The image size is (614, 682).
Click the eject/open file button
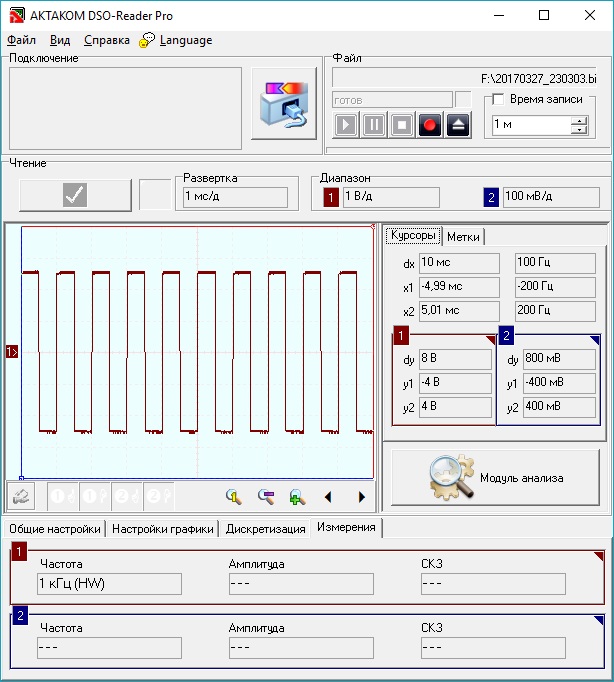click(458, 125)
